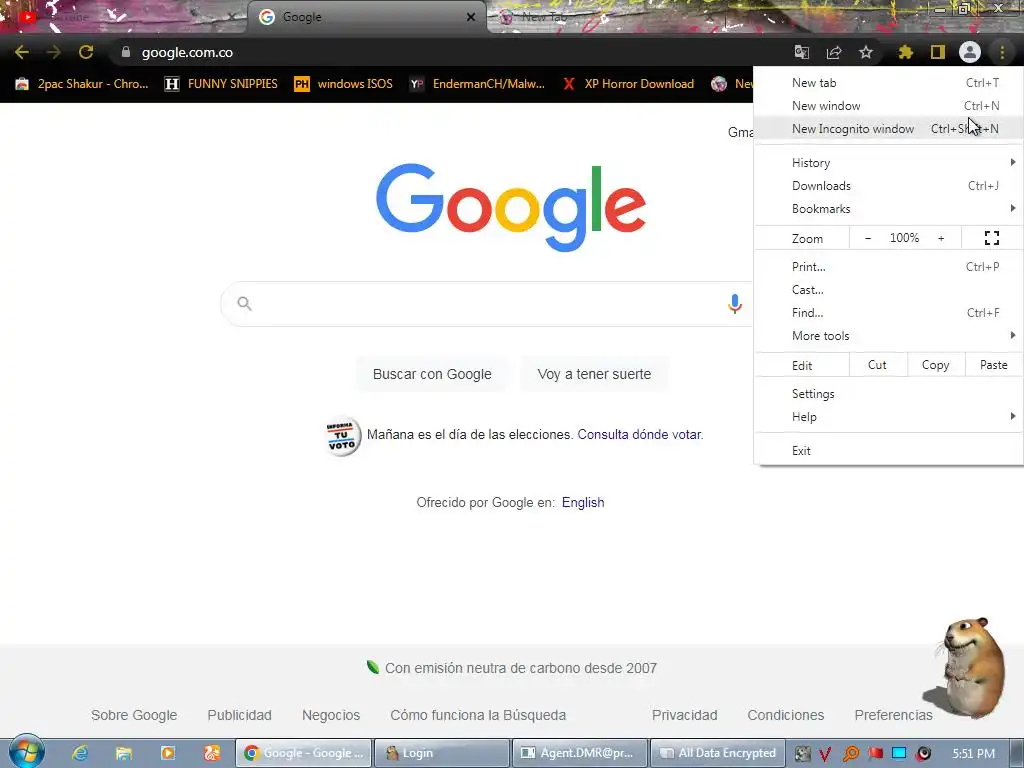
Task: Expand the More tools submenu
Action: [889, 336]
